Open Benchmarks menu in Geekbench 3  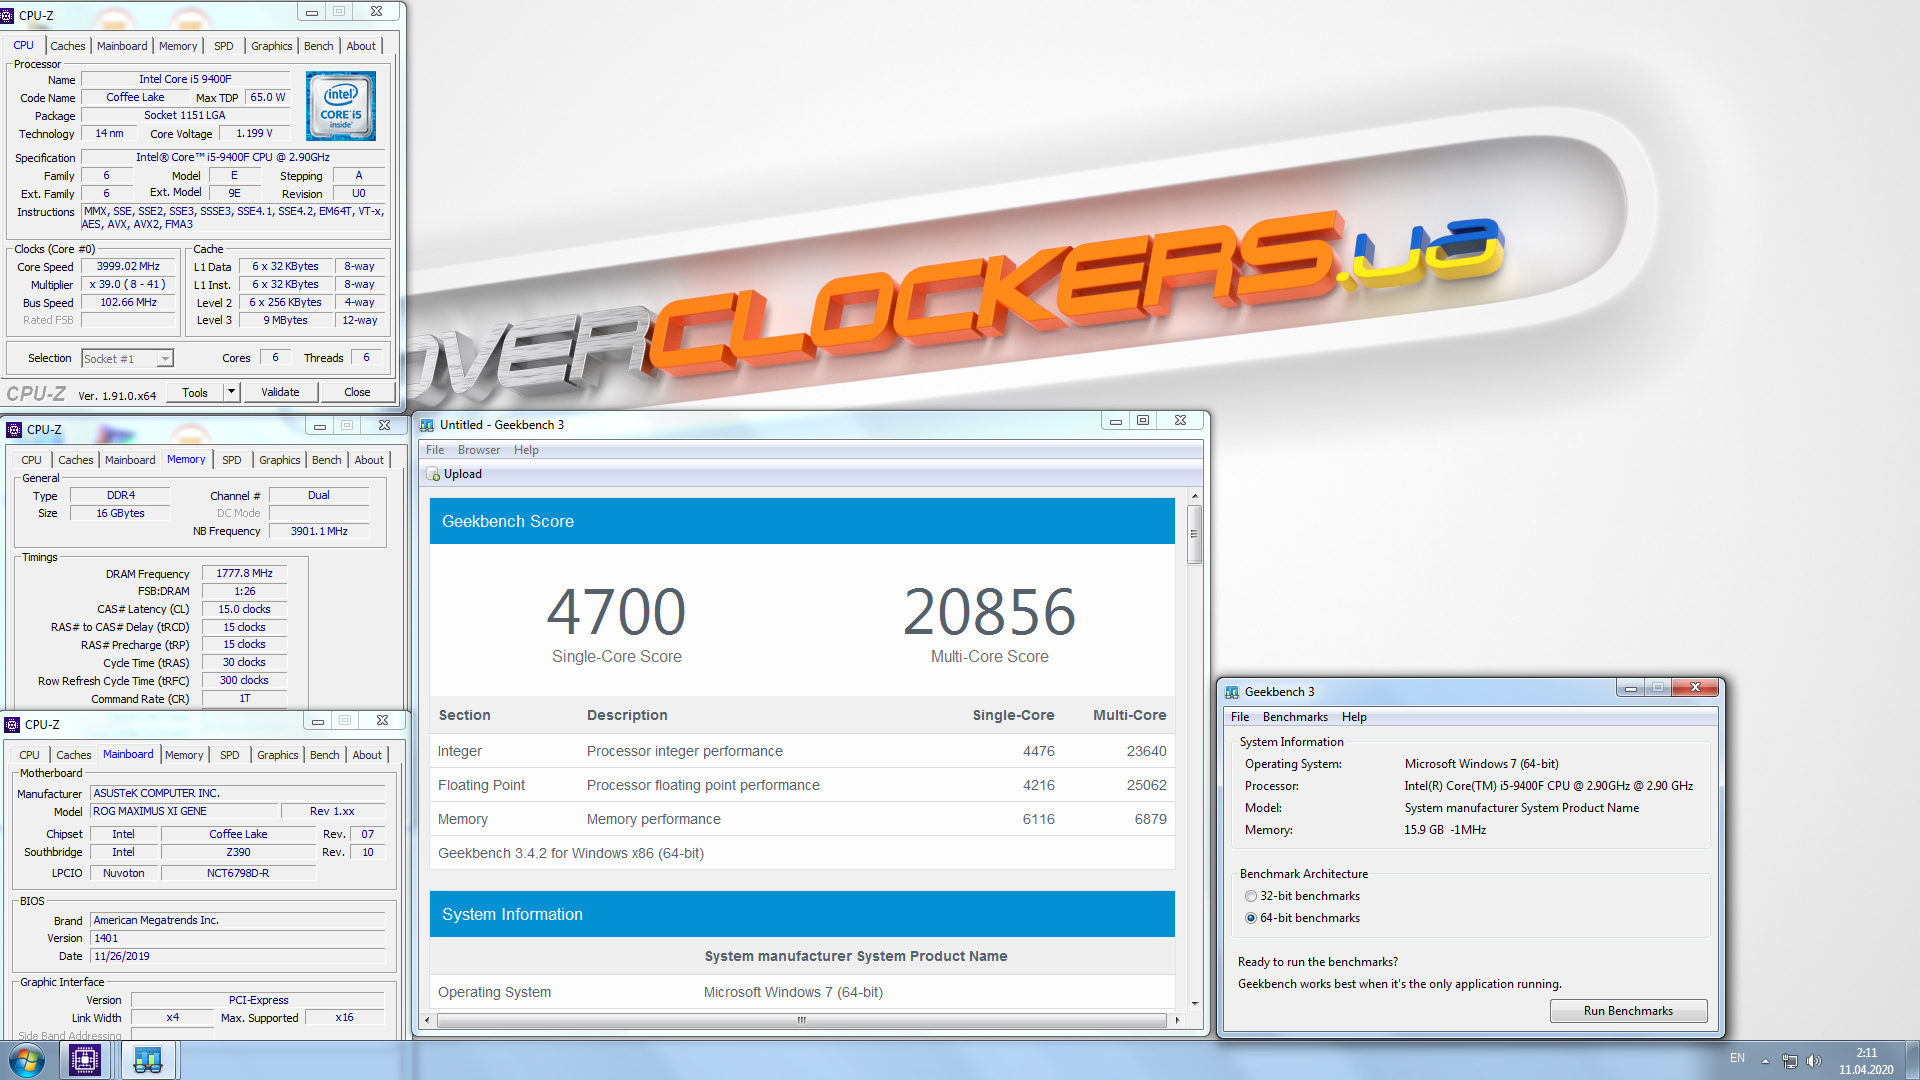(1295, 717)
